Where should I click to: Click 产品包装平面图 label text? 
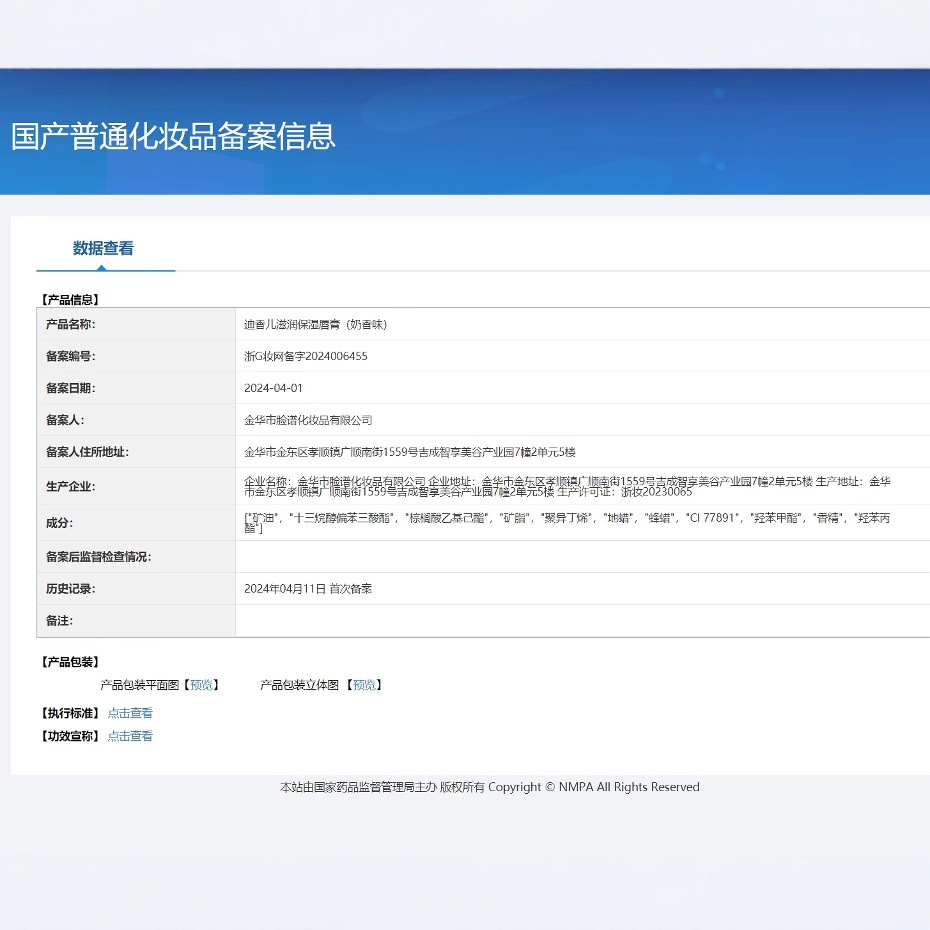tap(139, 685)
